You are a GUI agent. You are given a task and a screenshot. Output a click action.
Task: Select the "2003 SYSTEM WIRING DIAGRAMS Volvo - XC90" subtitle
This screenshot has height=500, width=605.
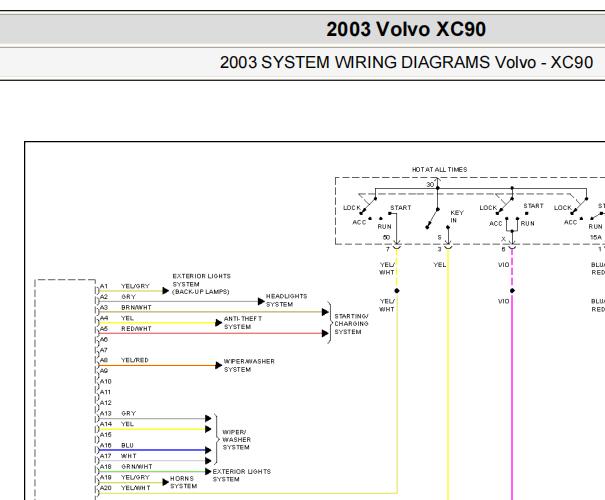pos(406,62)
